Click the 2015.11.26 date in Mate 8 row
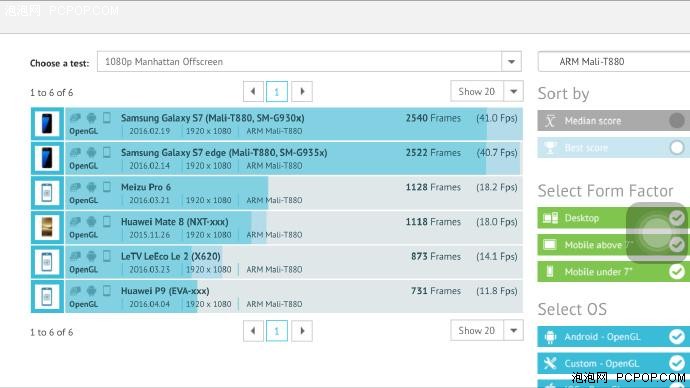Viewport: 690px width, 388px height. click(150, 235)
